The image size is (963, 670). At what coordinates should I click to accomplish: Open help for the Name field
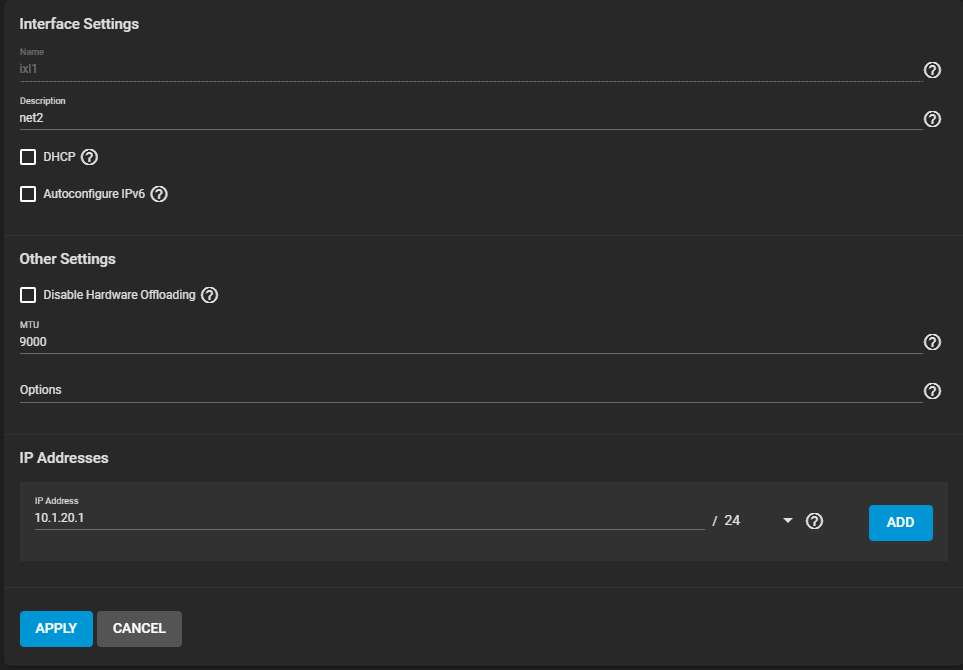click(932, 70)
